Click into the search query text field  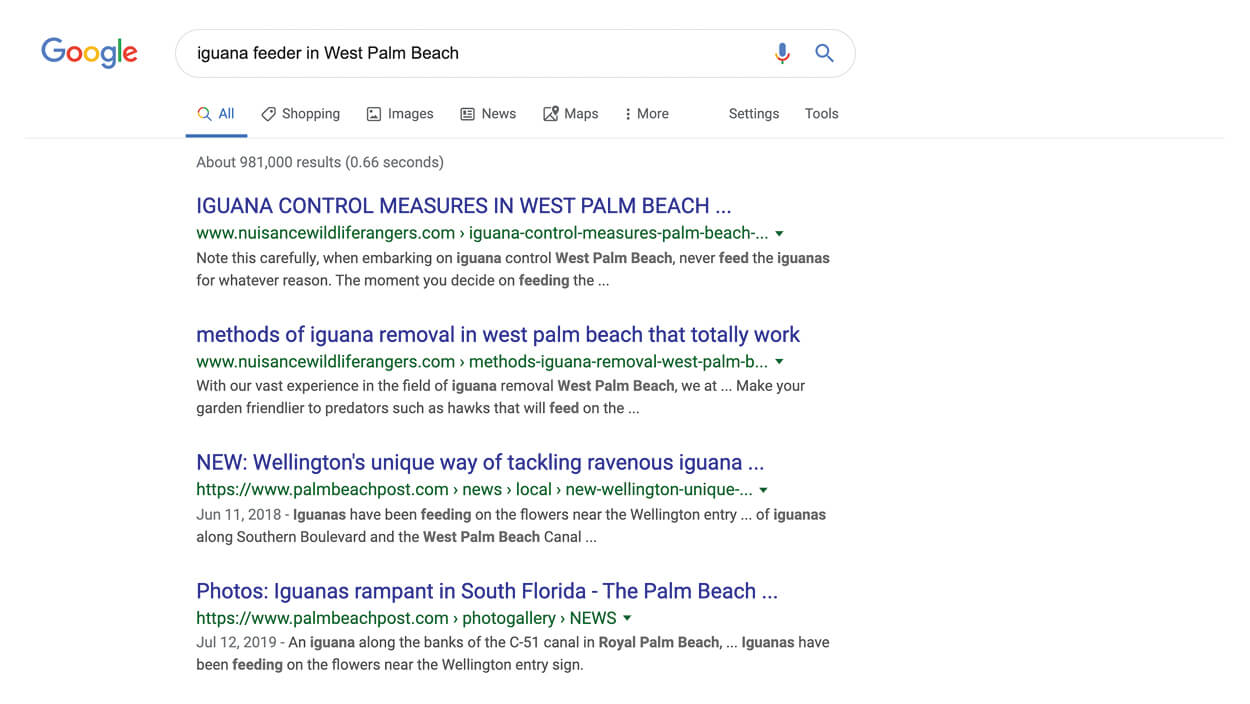point(470,54)
